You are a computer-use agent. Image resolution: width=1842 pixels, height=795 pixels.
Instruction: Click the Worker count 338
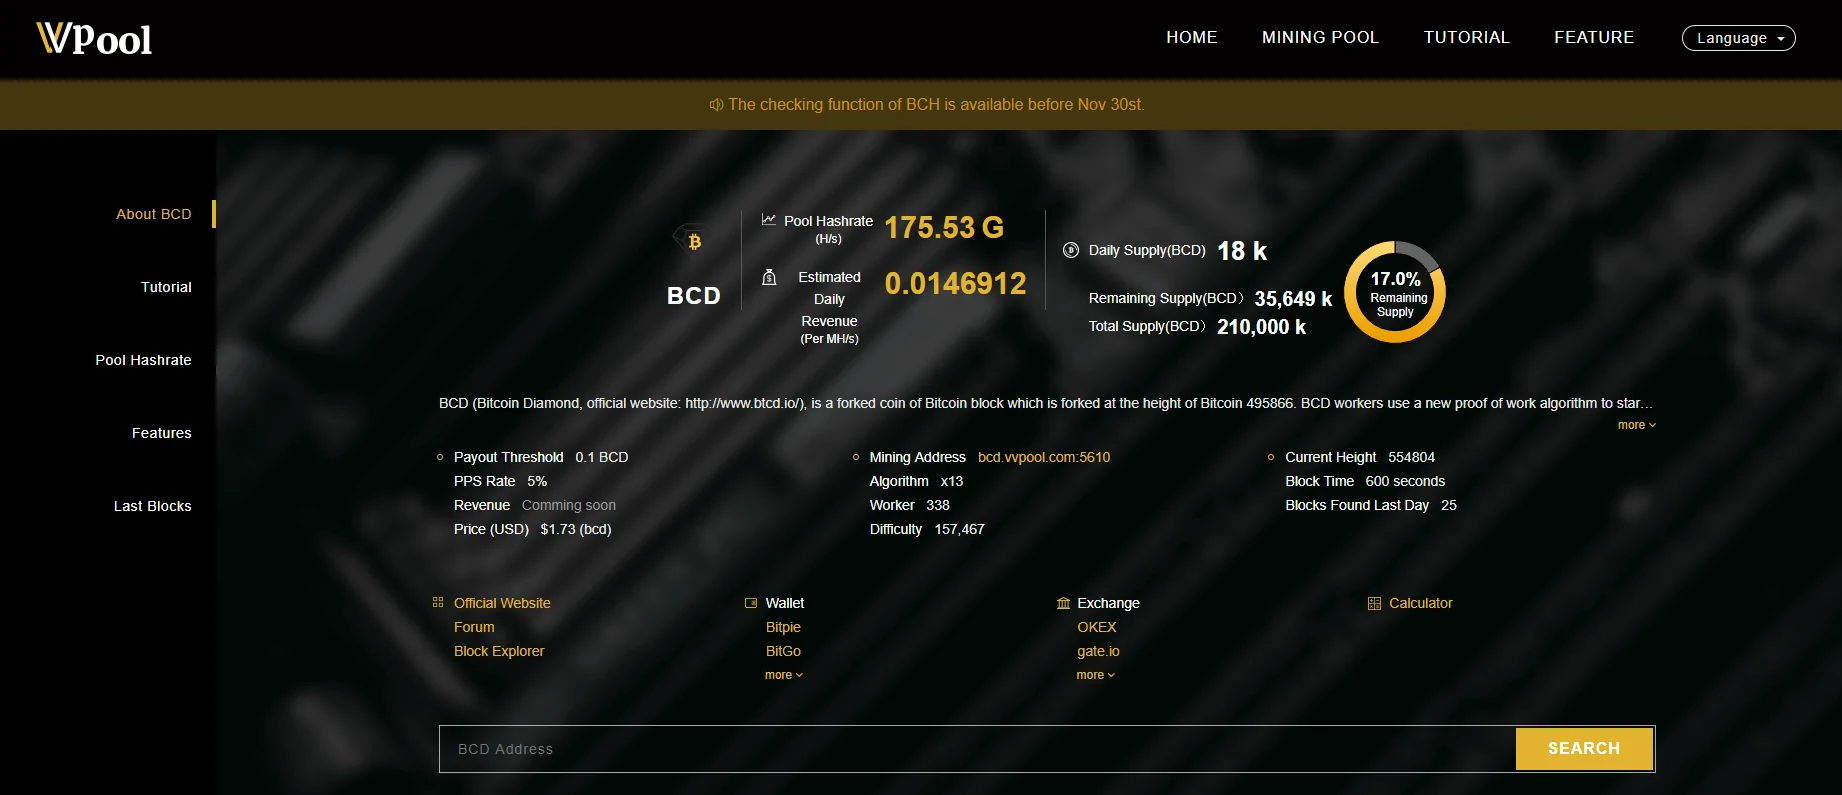[x=938, y=505]
